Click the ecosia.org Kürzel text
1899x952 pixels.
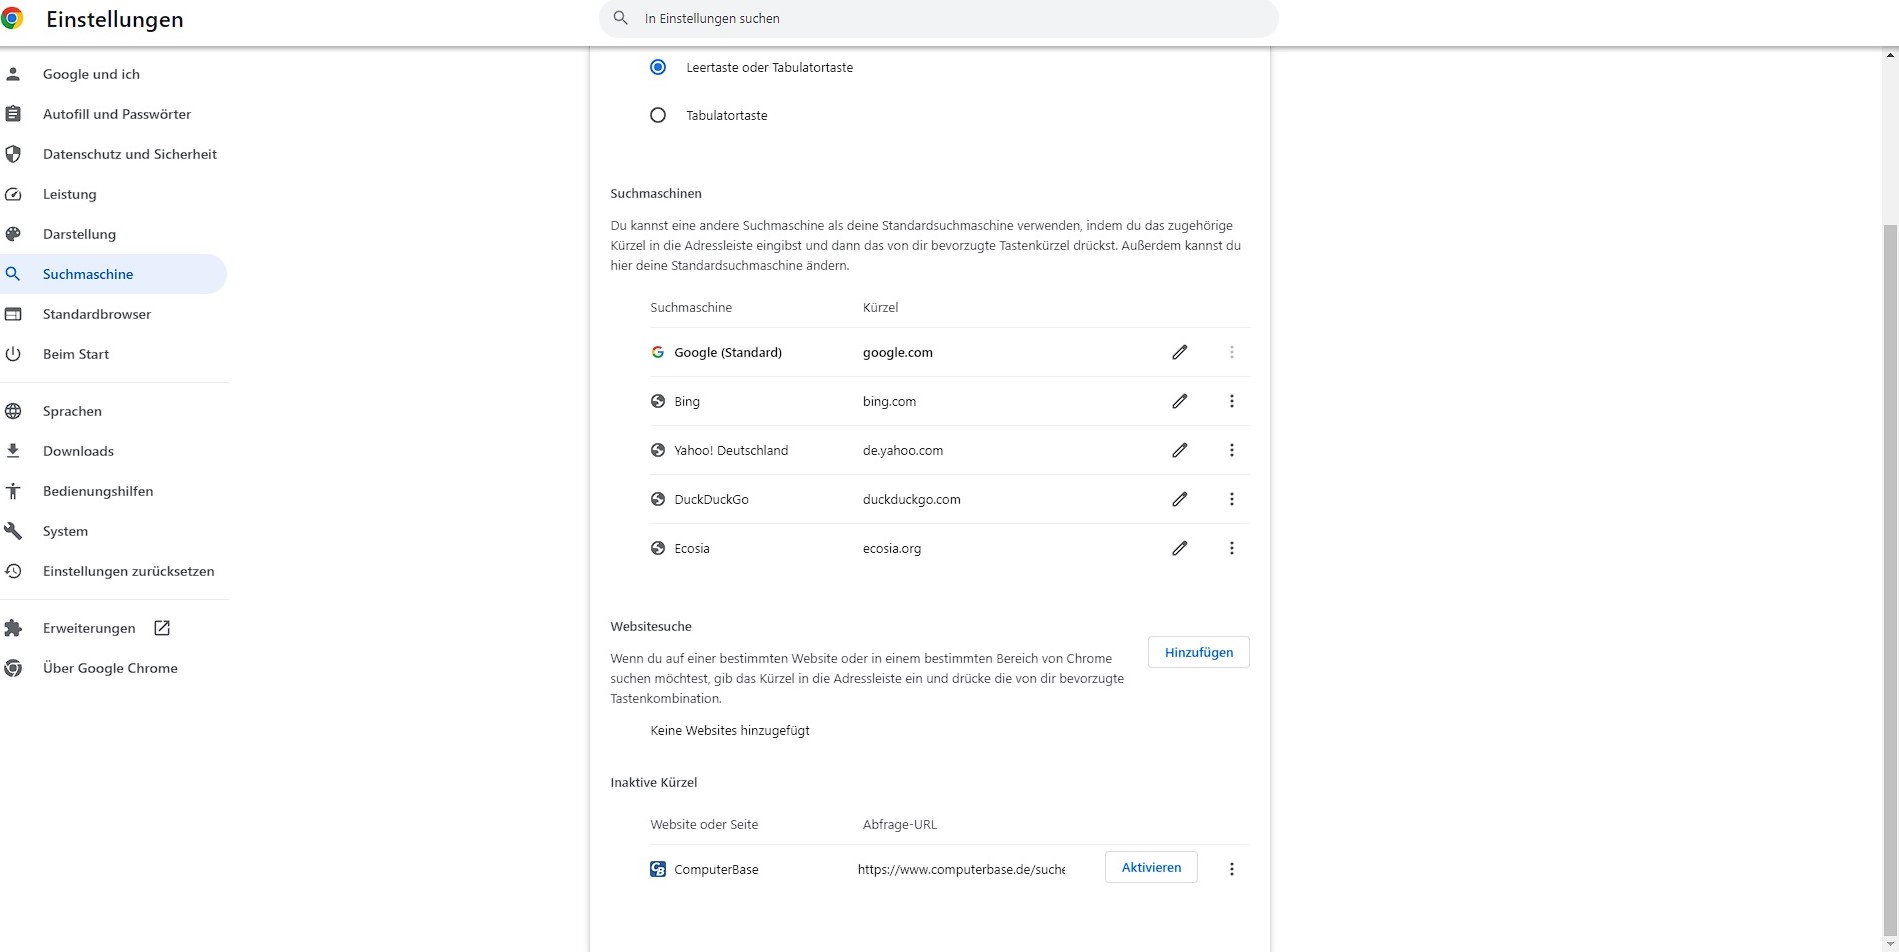tap(892, 548)
